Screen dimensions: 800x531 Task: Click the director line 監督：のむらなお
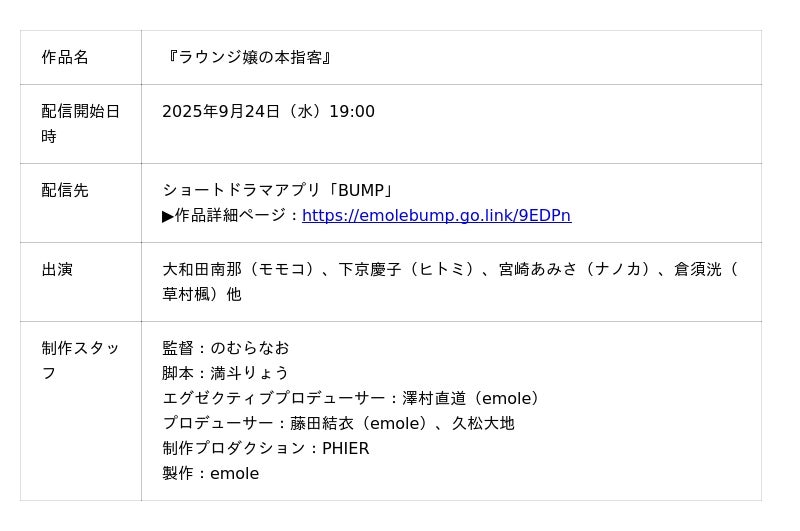tap(226, 349)
